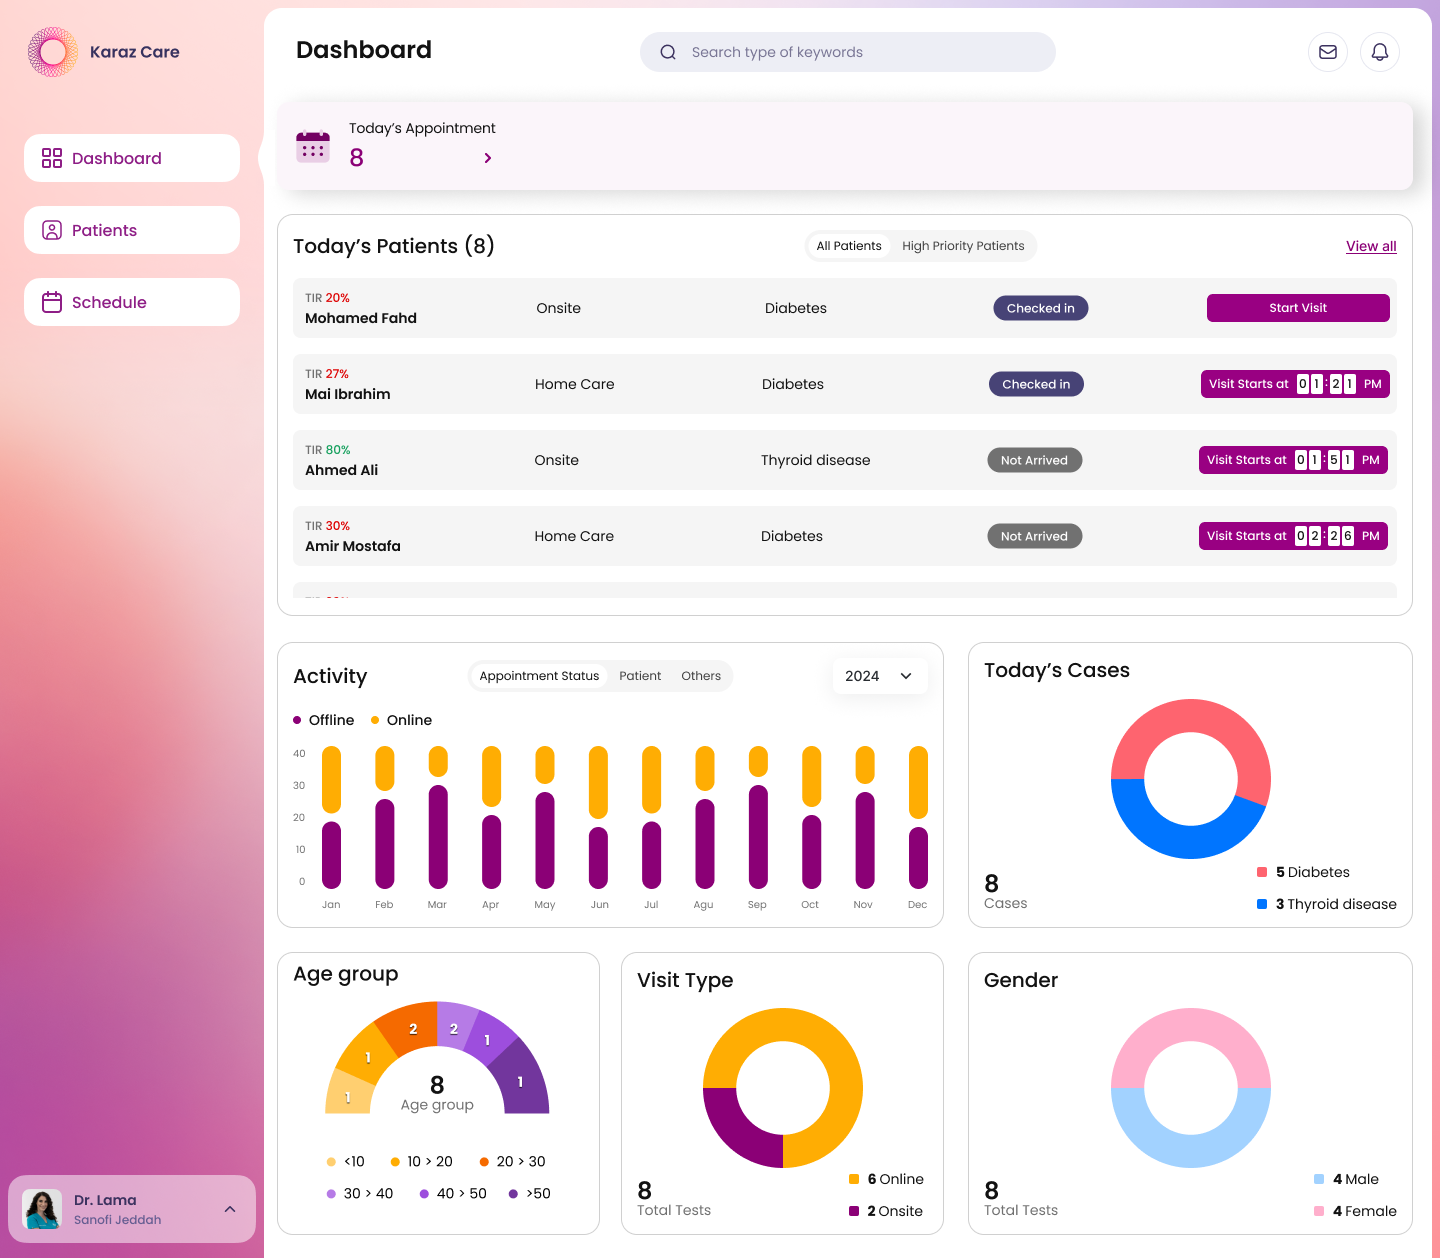Screen dimensions: 1440x1258
Task: Toggle the 10 > 20 age legend
Action: (x=421, y=1161)
